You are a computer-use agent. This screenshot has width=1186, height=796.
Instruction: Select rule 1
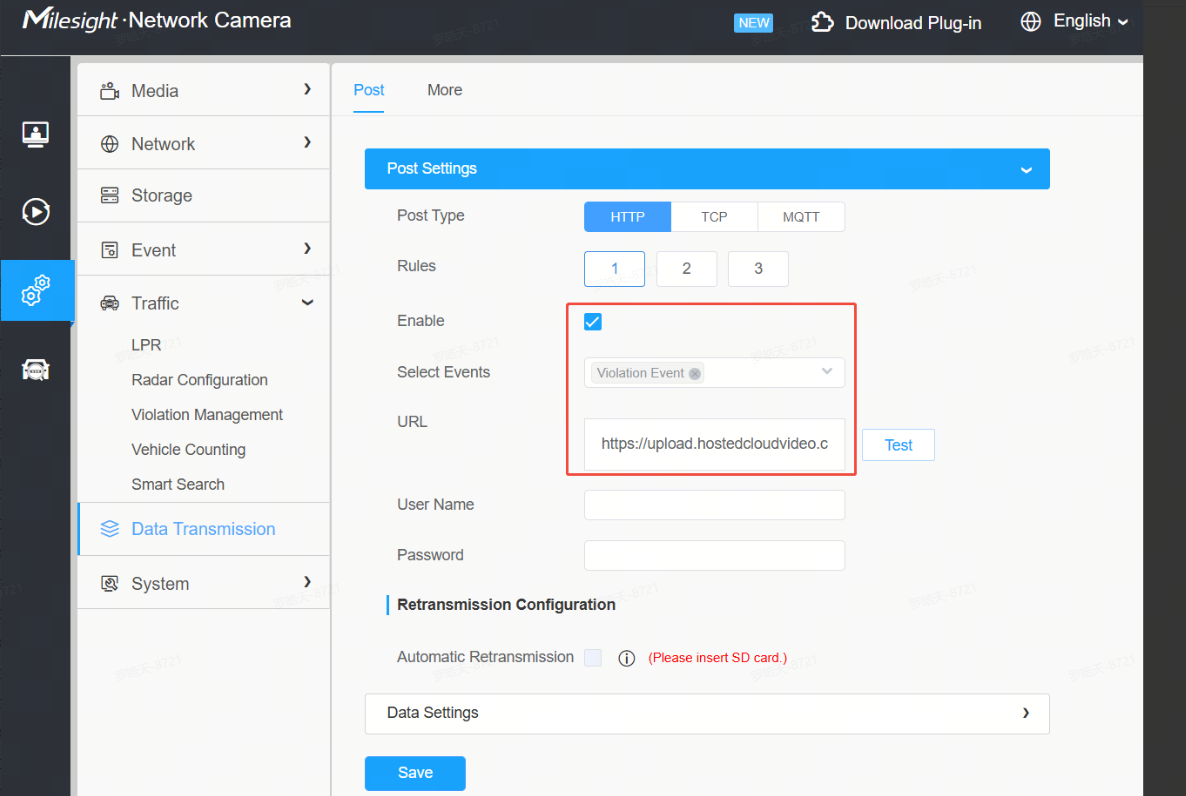coord(614,269)
